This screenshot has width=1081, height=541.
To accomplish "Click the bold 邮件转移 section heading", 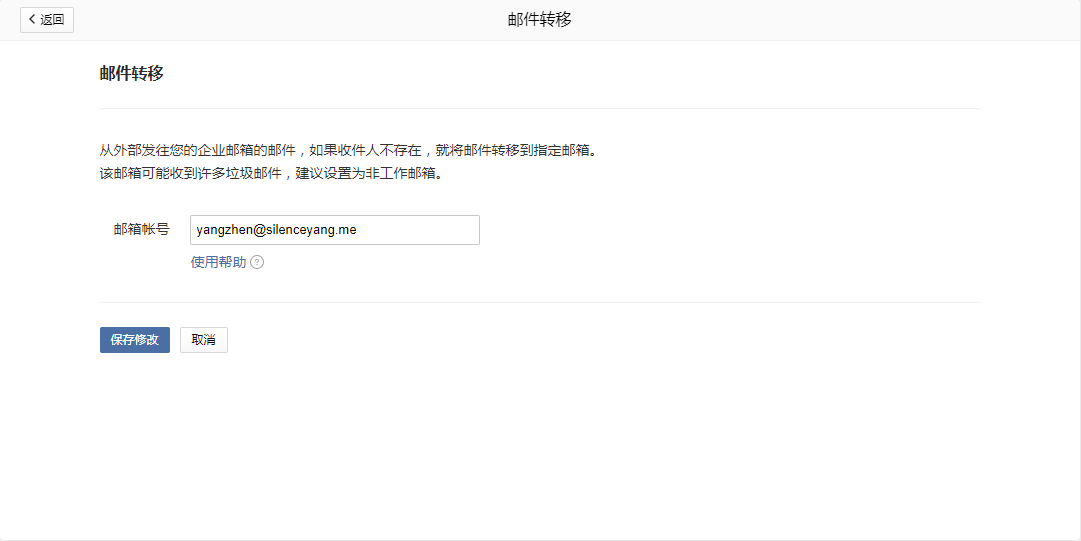I will click(x=132, y=74).
